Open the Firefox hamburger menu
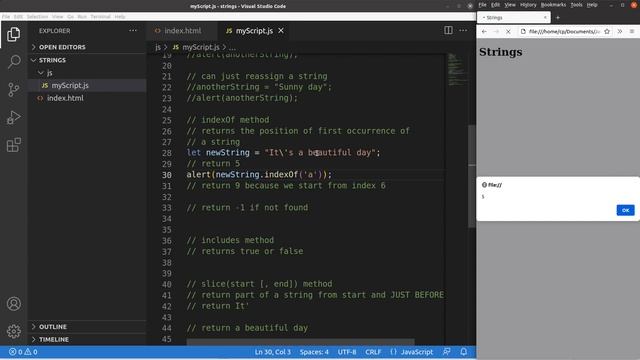Screen dimensions: 640x360 pos(632,31)
